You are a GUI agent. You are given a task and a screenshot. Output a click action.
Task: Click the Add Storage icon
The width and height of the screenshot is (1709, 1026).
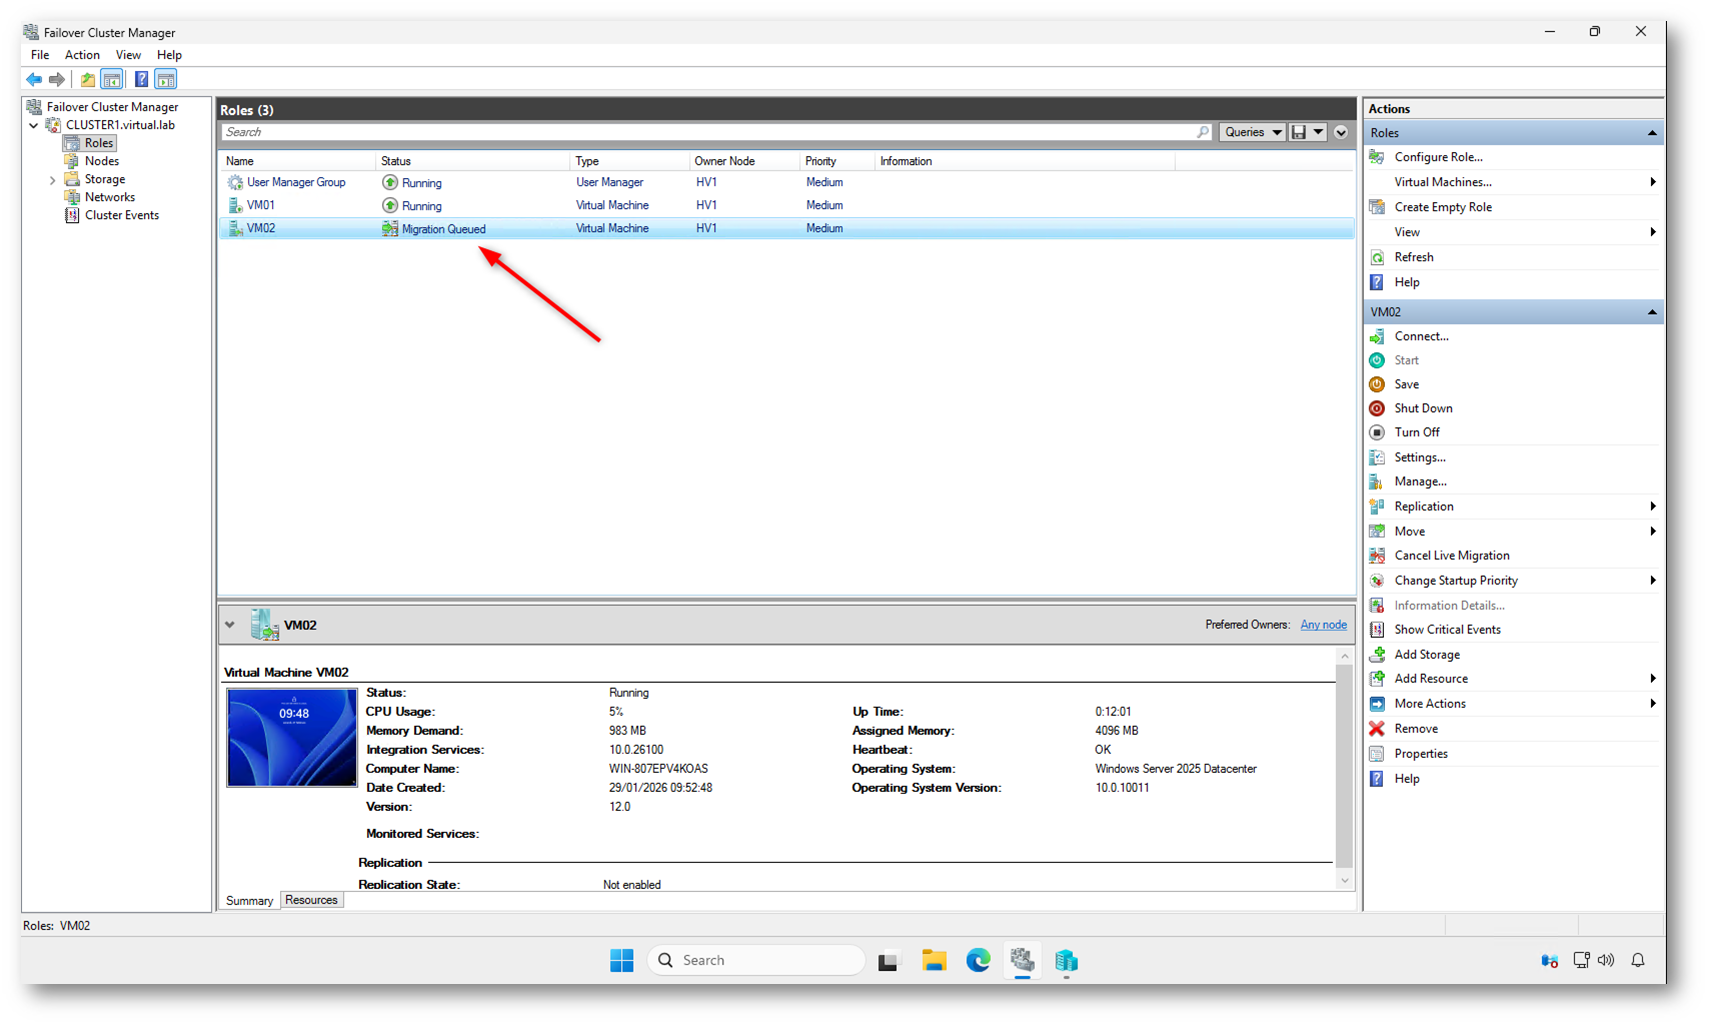click(x=1377, y=654)
